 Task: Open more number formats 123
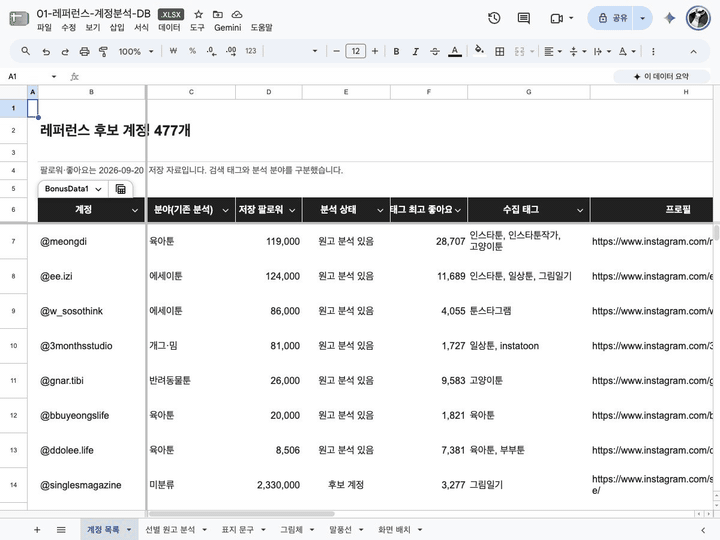[x=251, y=51]
